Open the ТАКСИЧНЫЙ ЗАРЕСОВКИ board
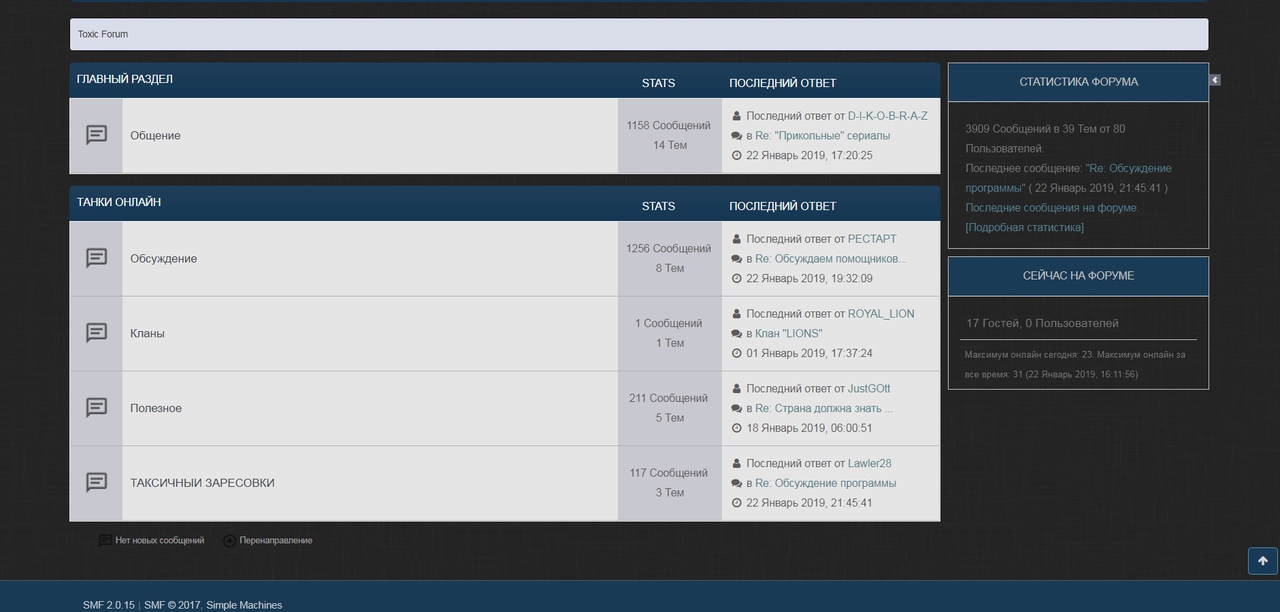The width and height of the screenshot is (1280, 612). [202, 483]
